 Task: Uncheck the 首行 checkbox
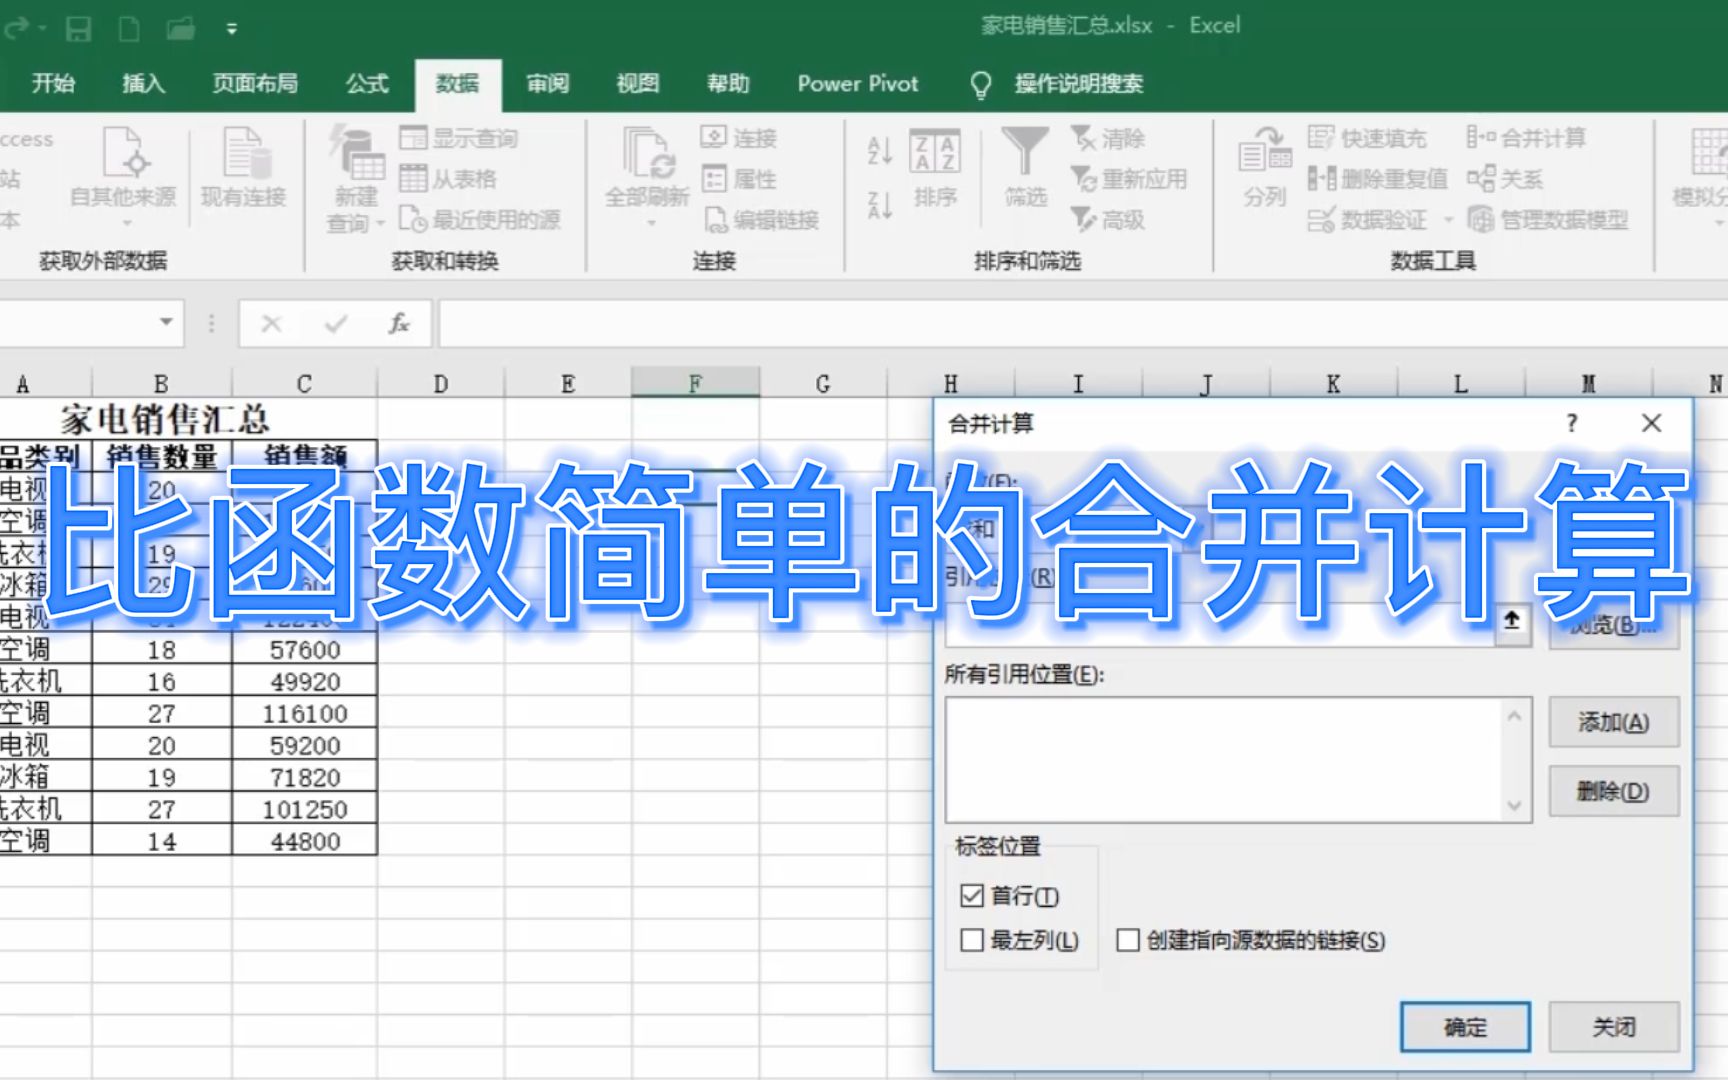click(x=971, y=896)
